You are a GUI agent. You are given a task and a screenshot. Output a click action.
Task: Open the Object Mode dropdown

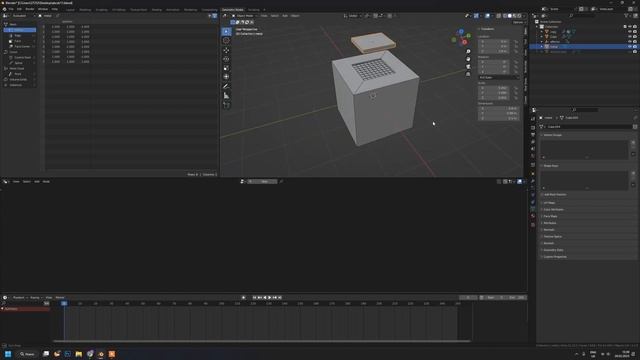pos(245,16)
